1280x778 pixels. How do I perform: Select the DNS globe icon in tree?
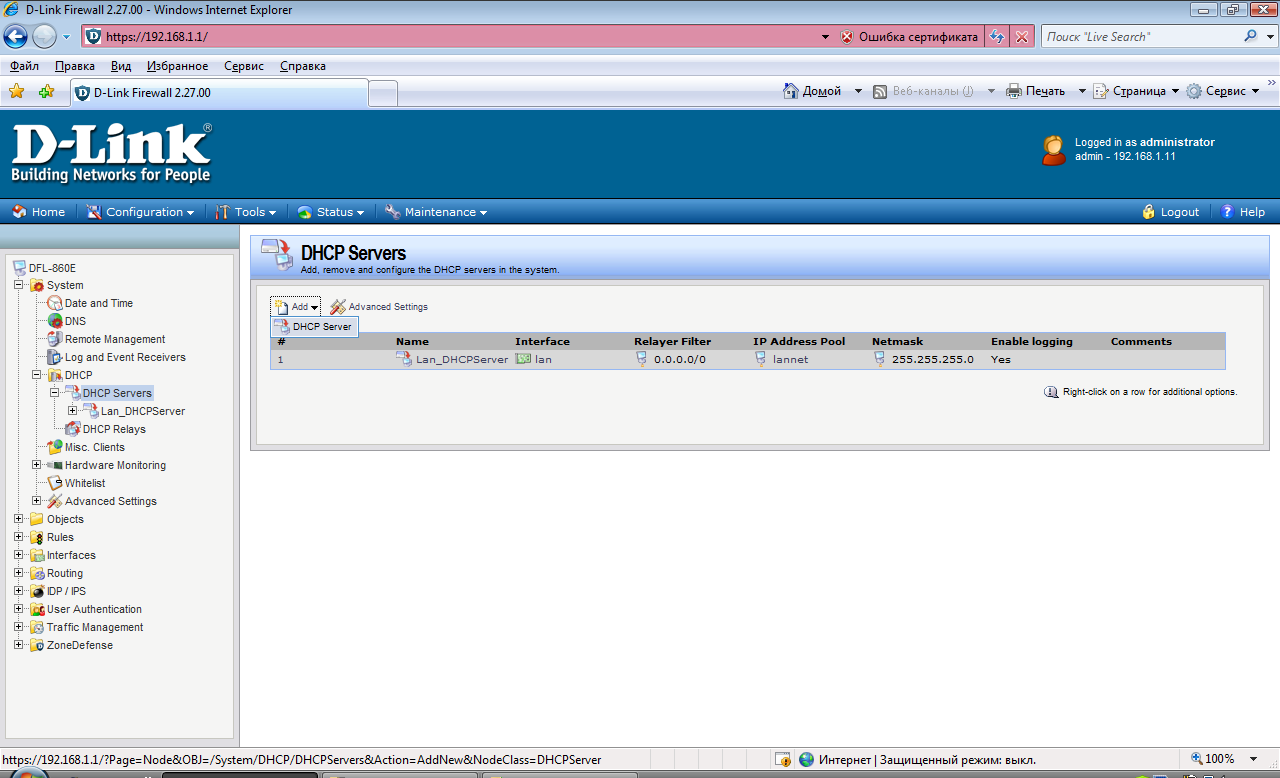tap(55, 321)
